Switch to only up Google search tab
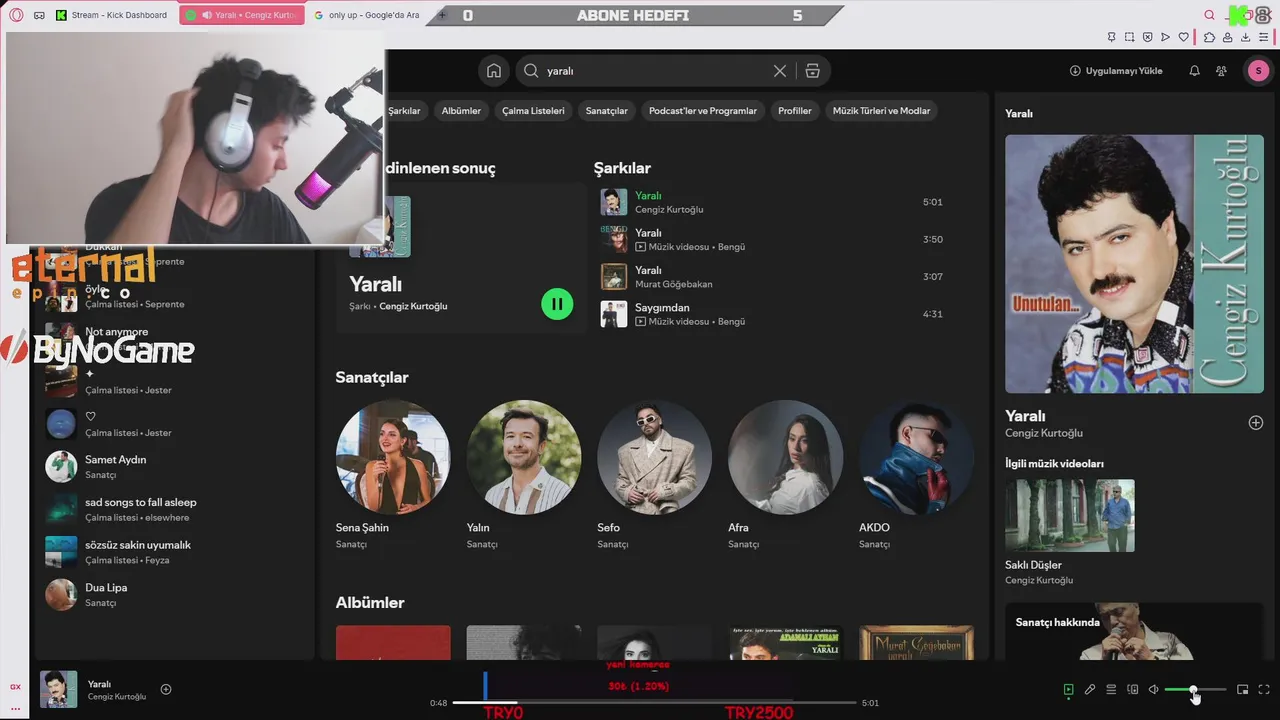 pos(366,15)
